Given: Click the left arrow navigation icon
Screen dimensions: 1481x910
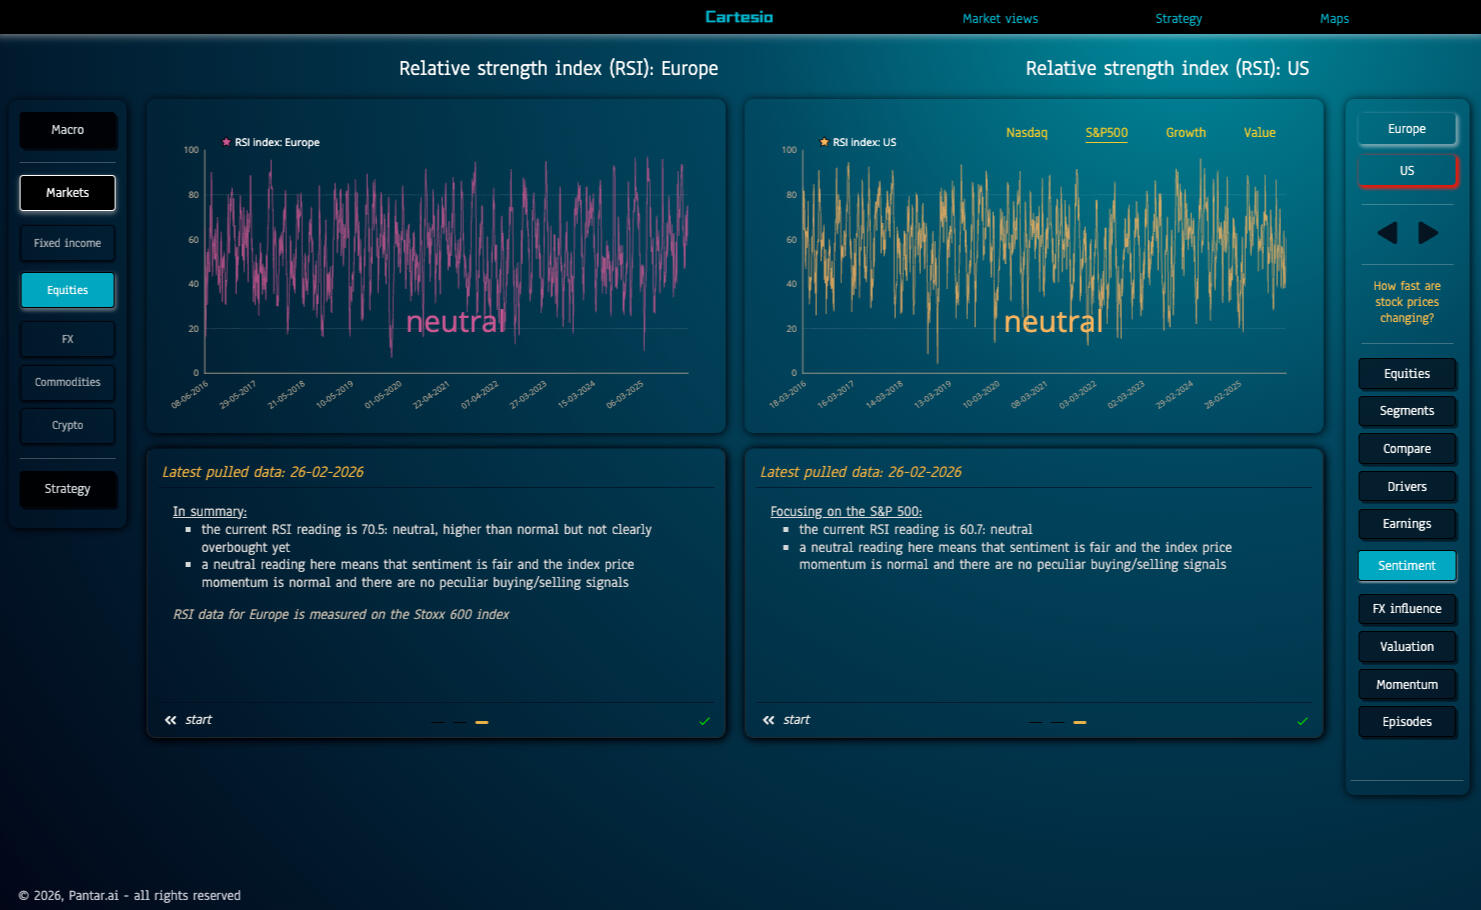Looking at the screenshot, I should 1387,233.
